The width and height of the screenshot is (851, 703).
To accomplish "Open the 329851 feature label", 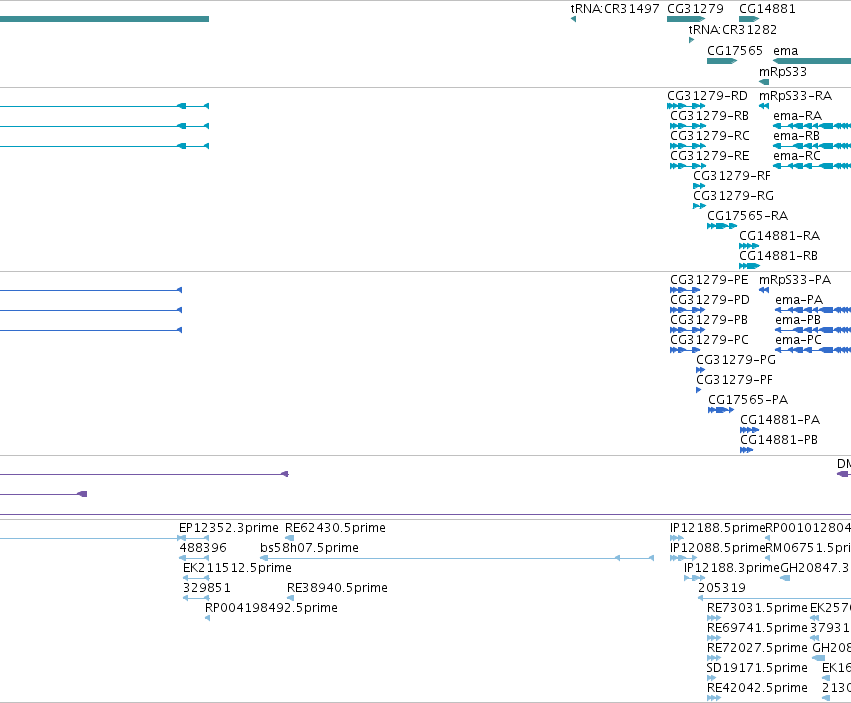I will point(207,588).
